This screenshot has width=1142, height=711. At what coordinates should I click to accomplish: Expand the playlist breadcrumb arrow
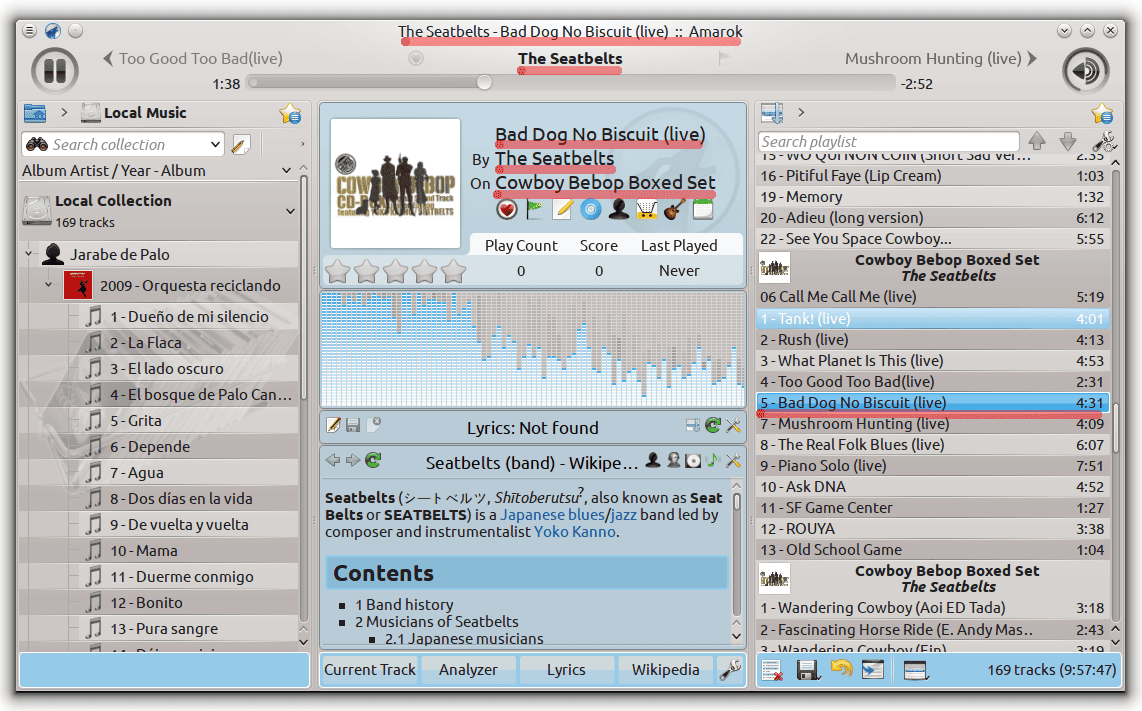(x=801, y=112)
